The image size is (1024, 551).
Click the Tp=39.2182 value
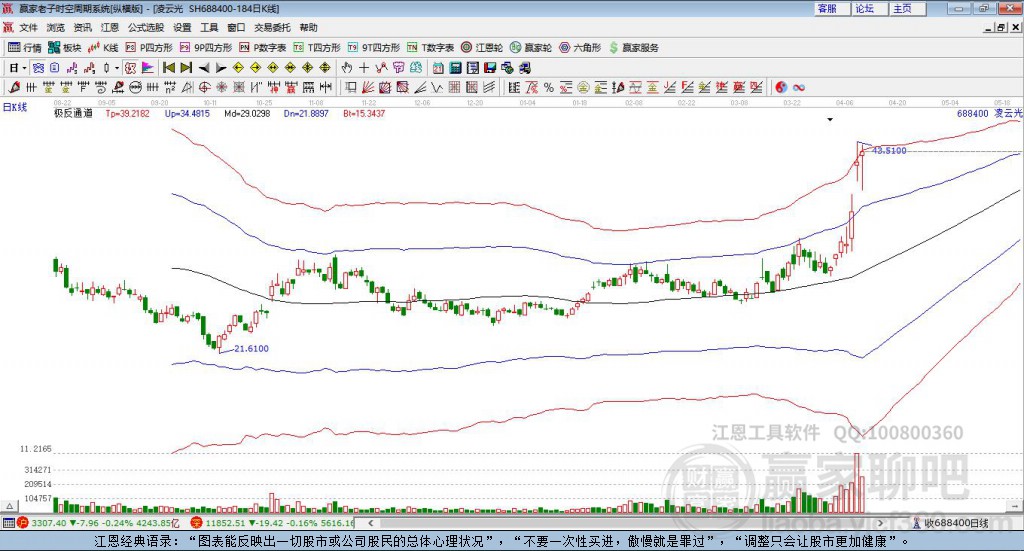tap(127, 114)
